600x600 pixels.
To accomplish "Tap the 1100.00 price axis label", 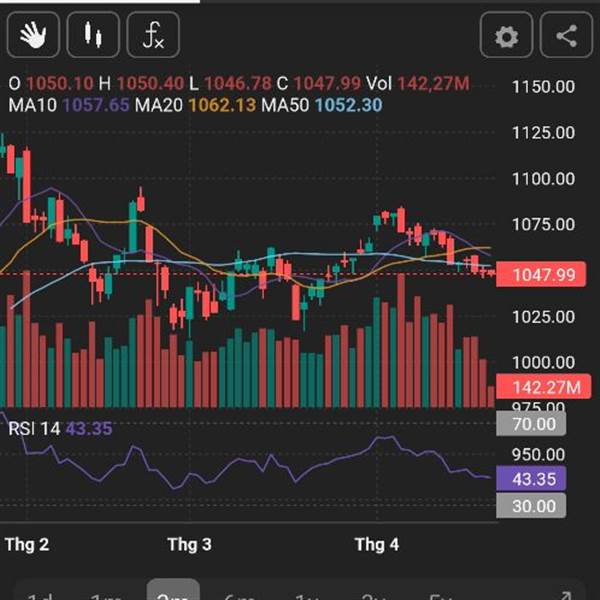I will pos(543,179).
